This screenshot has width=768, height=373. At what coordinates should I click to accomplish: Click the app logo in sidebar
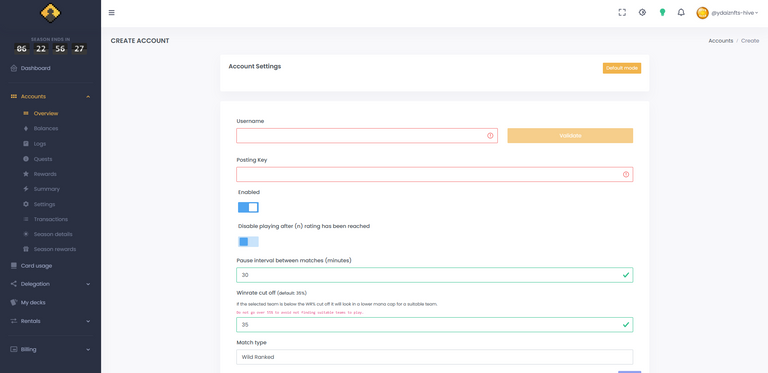(50, 13)
